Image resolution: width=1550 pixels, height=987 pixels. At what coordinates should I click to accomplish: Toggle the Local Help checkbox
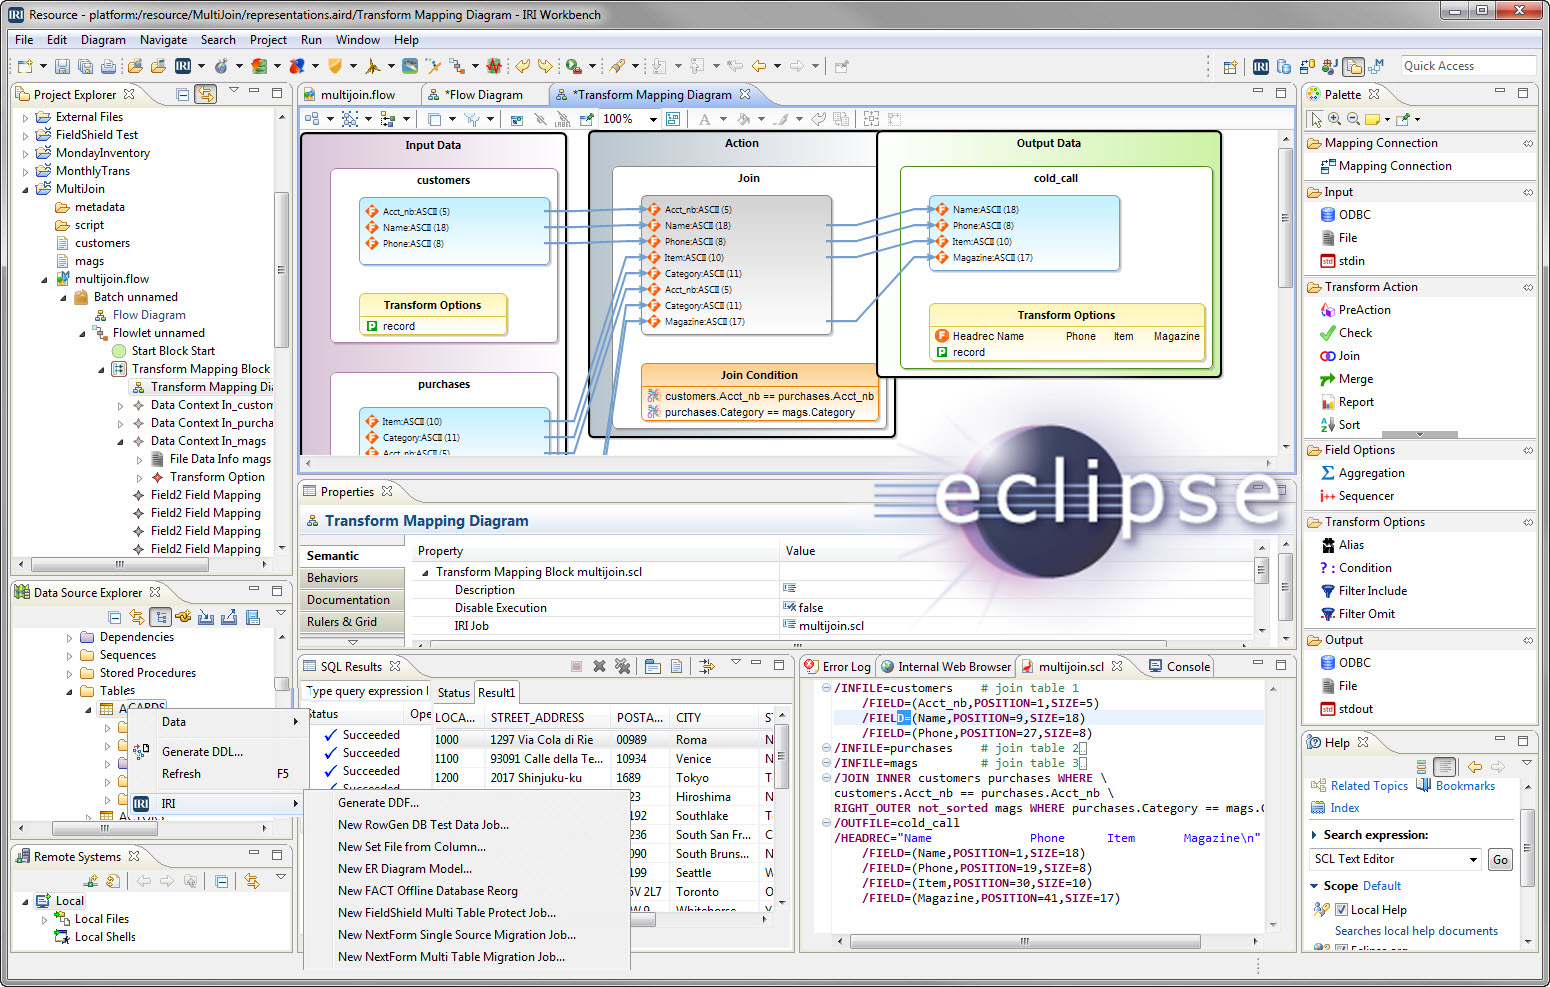(x=1342, y=910)
